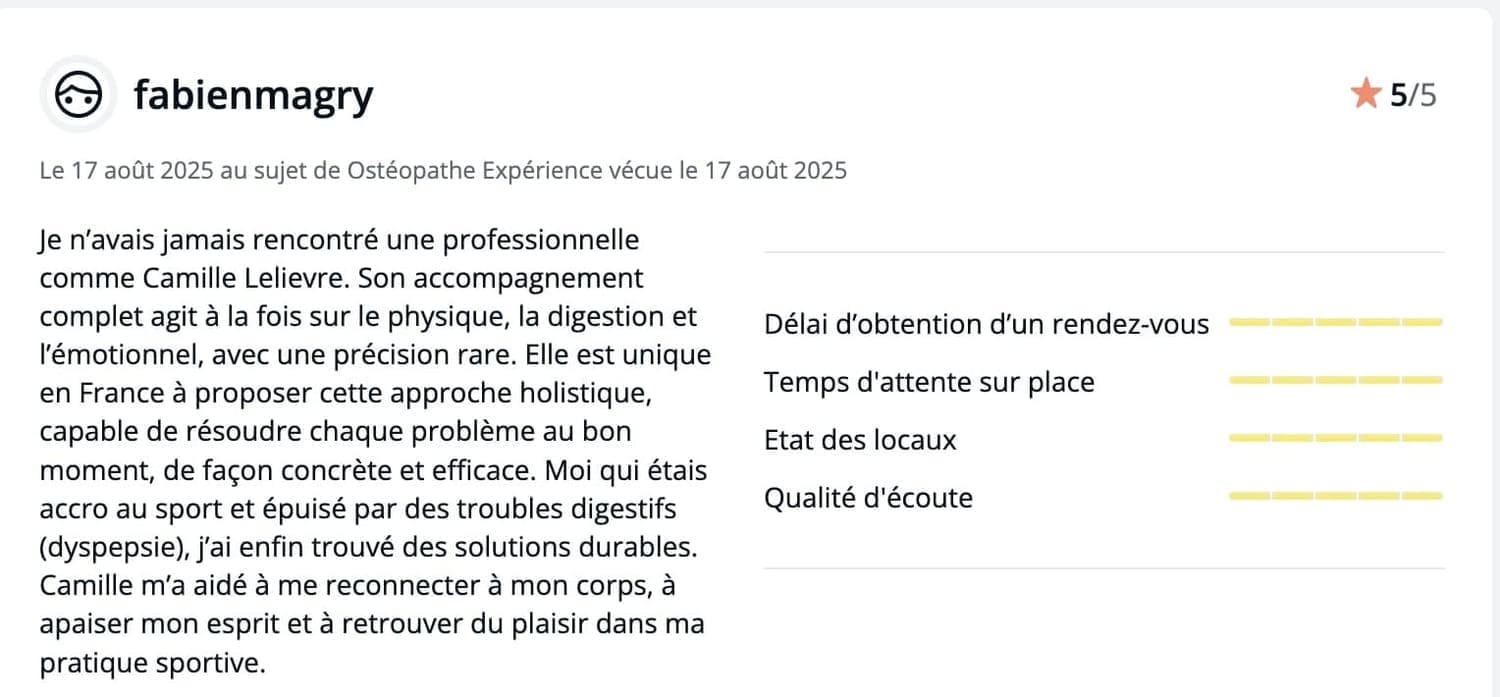Click the Temps d'attente sur place rating bar
1500x697 pixels.
click(1336, 380)
